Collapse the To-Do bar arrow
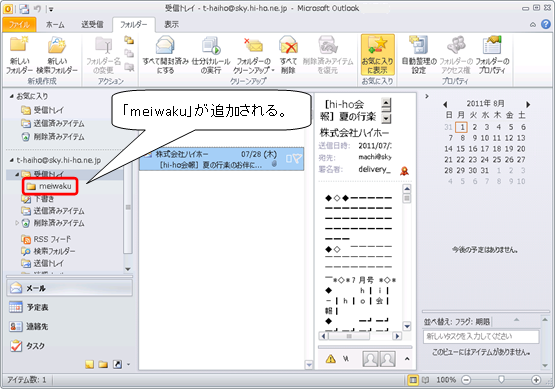 pos(427,96)
